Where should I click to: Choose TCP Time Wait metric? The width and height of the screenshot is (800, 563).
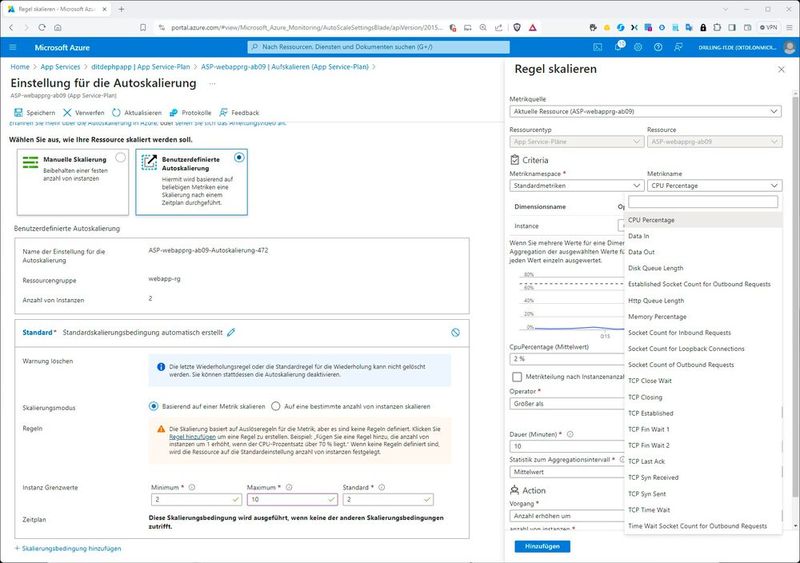(x=703, y=509)
